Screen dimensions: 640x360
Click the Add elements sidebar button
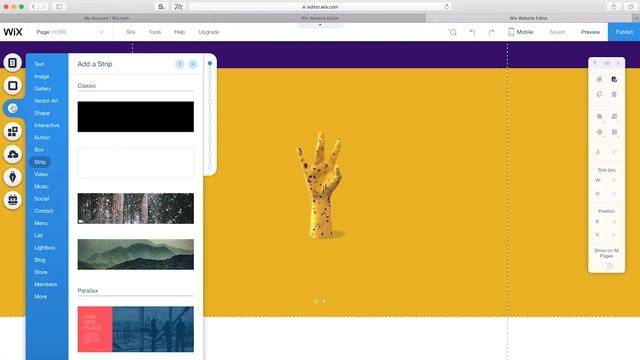click(13, 109)
